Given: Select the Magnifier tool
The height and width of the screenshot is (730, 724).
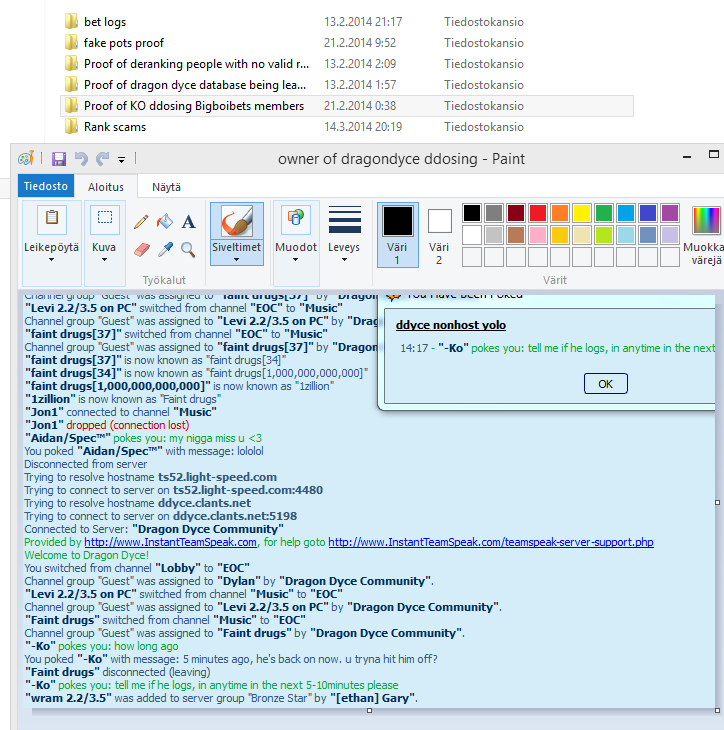Looking at the screenshot, I should pos(188,250).
